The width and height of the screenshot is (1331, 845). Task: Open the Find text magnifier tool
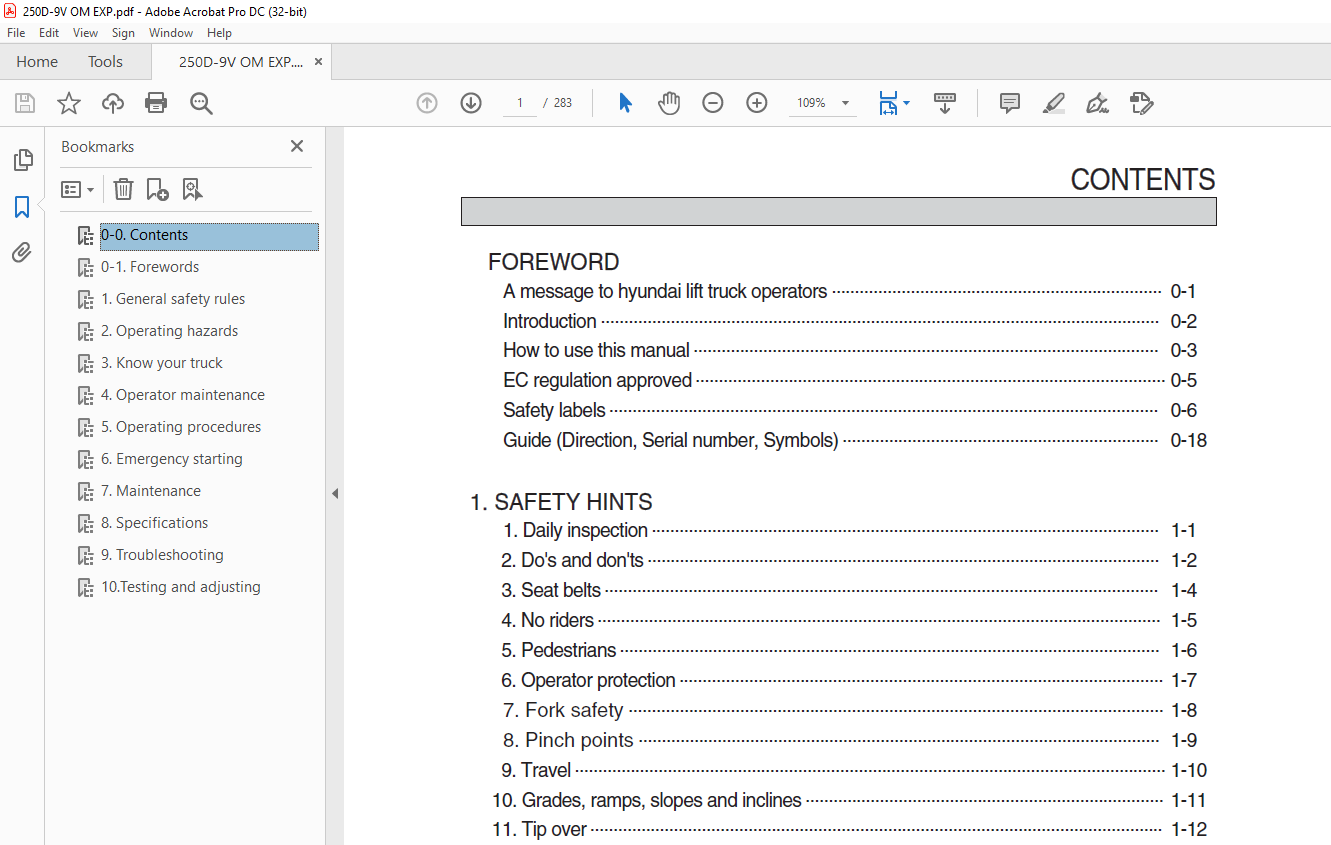[x=201, y=103]
